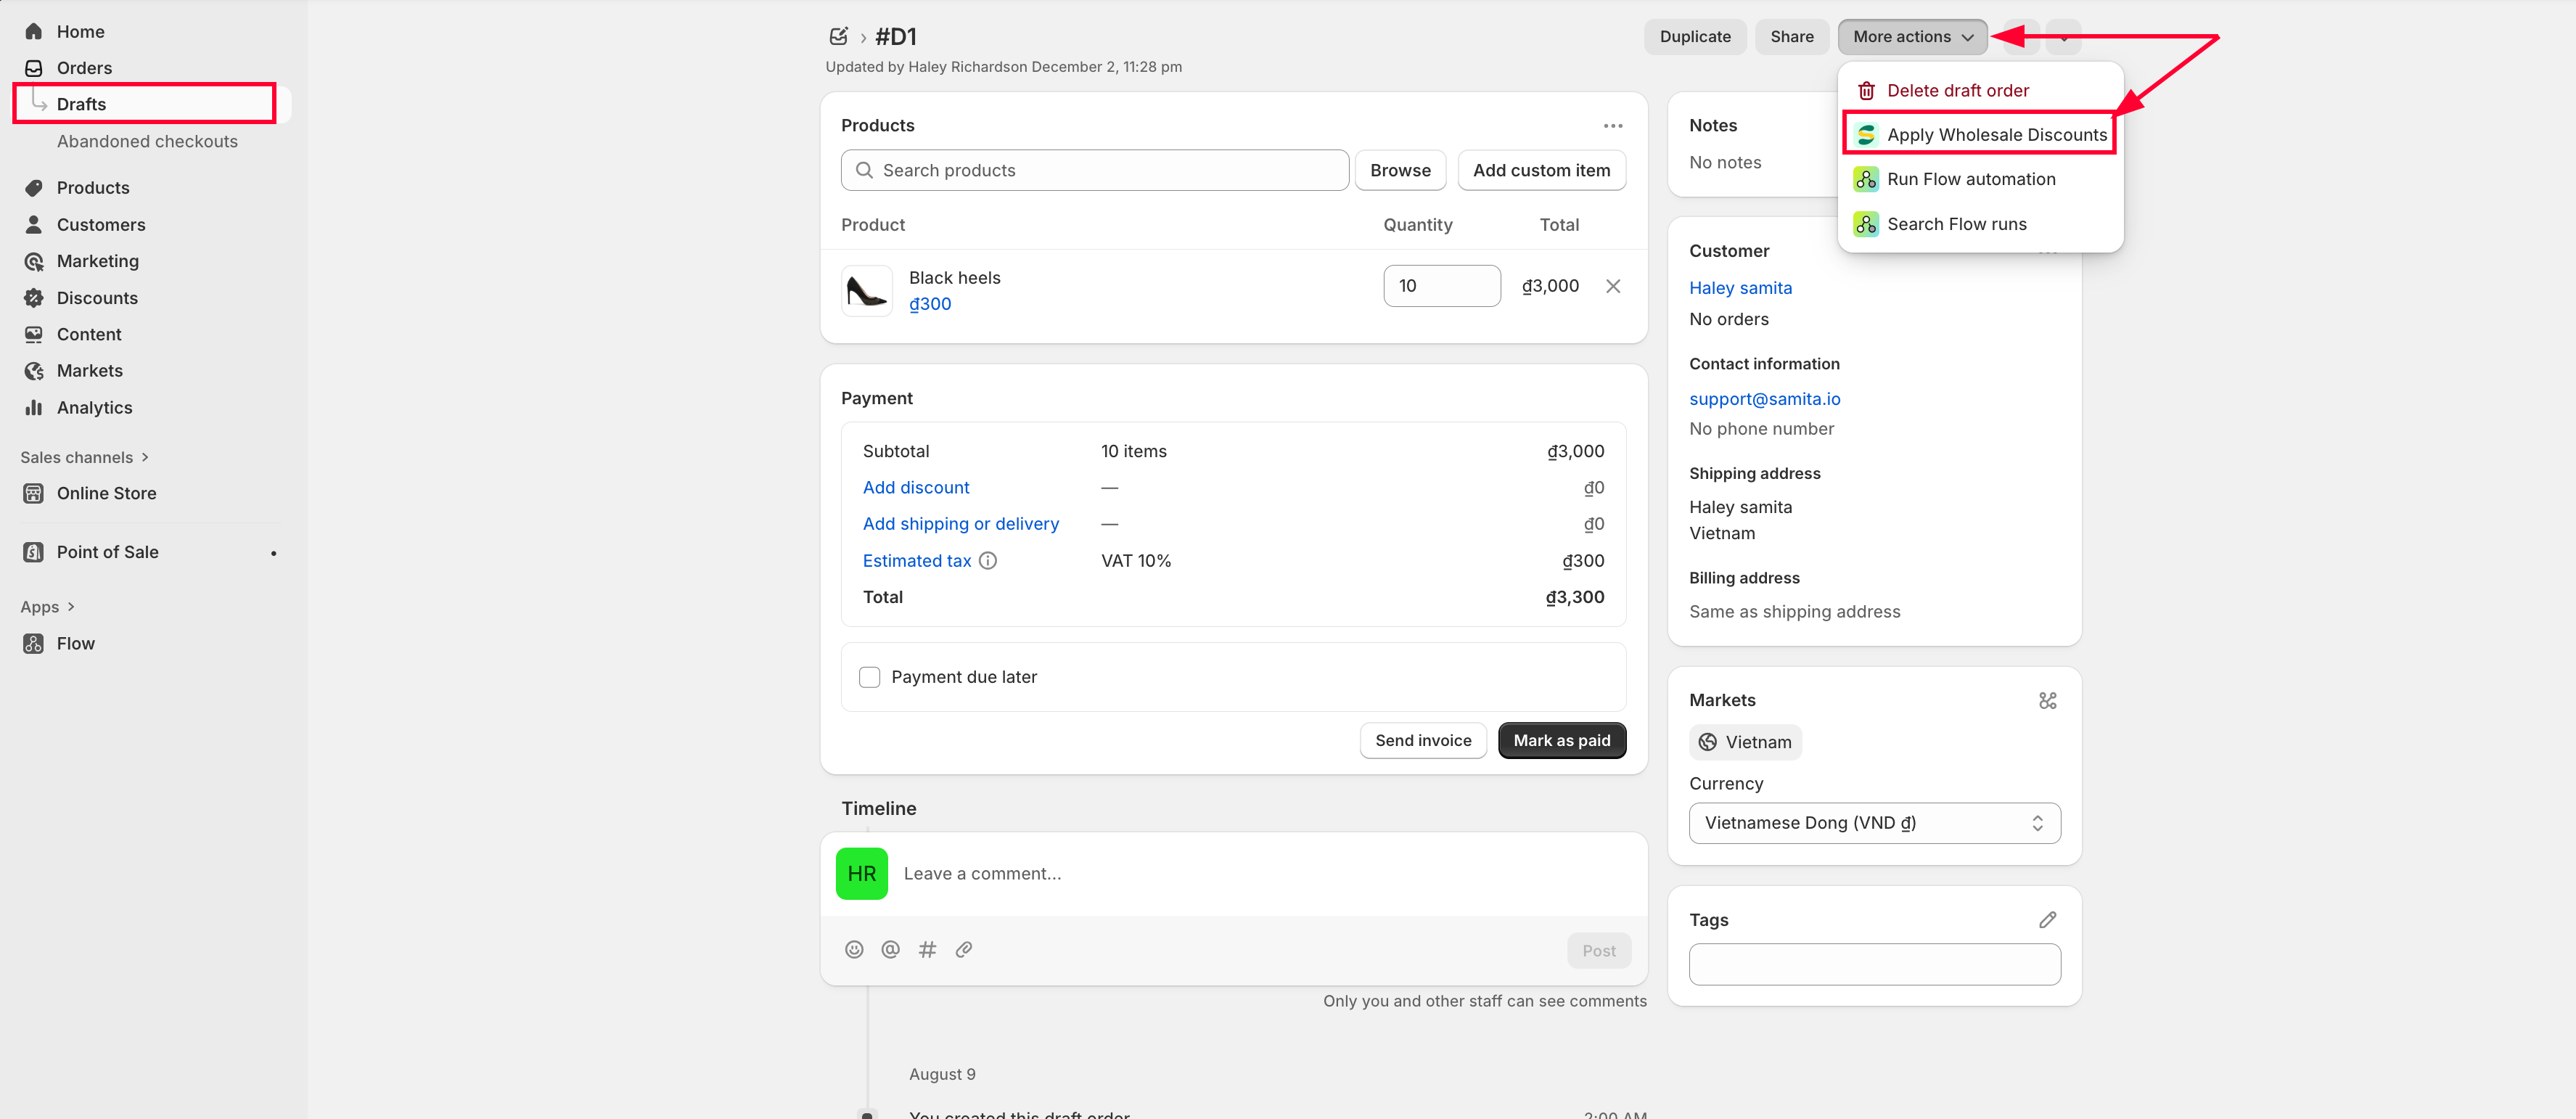Image resolution: width=2576 pixels, height=1119 pixels.
Task: Click the trash icon beside Delete draft order
Action: [x=1865, y=91]
